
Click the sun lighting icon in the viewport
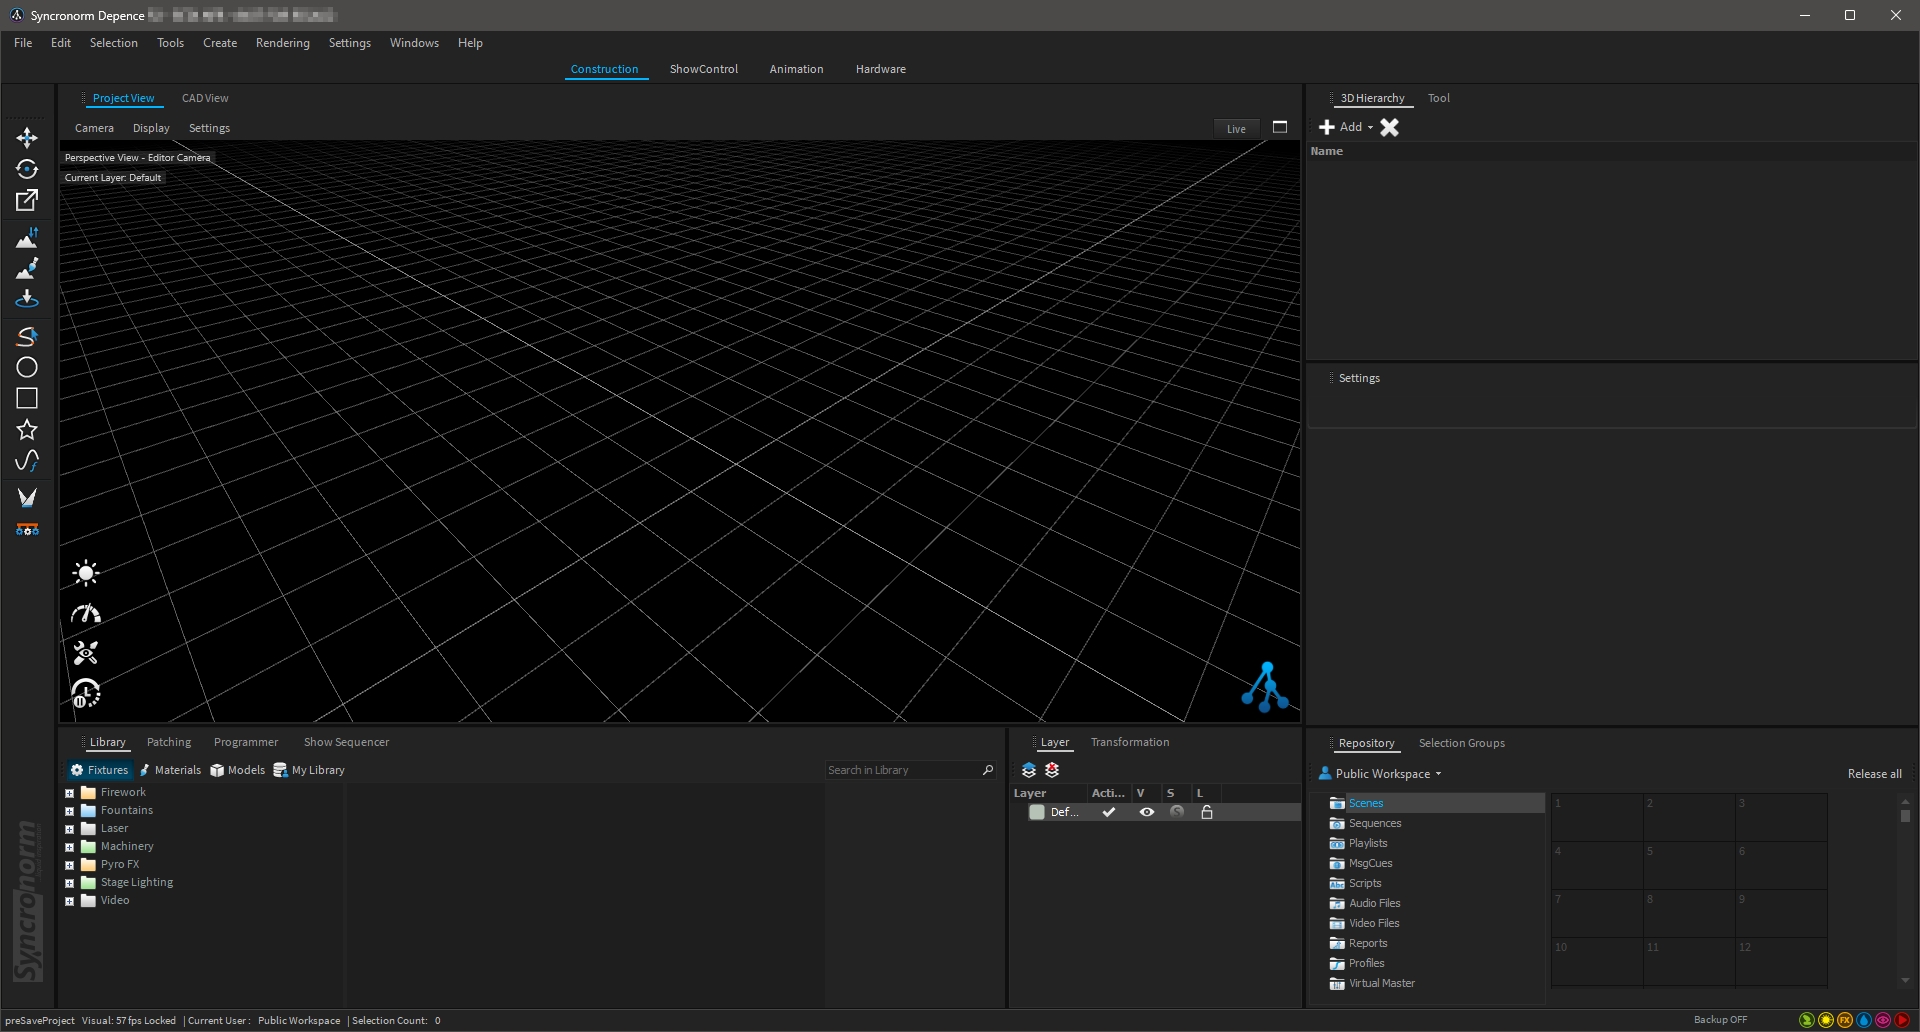pyautogui.click(x=86, y=573)
